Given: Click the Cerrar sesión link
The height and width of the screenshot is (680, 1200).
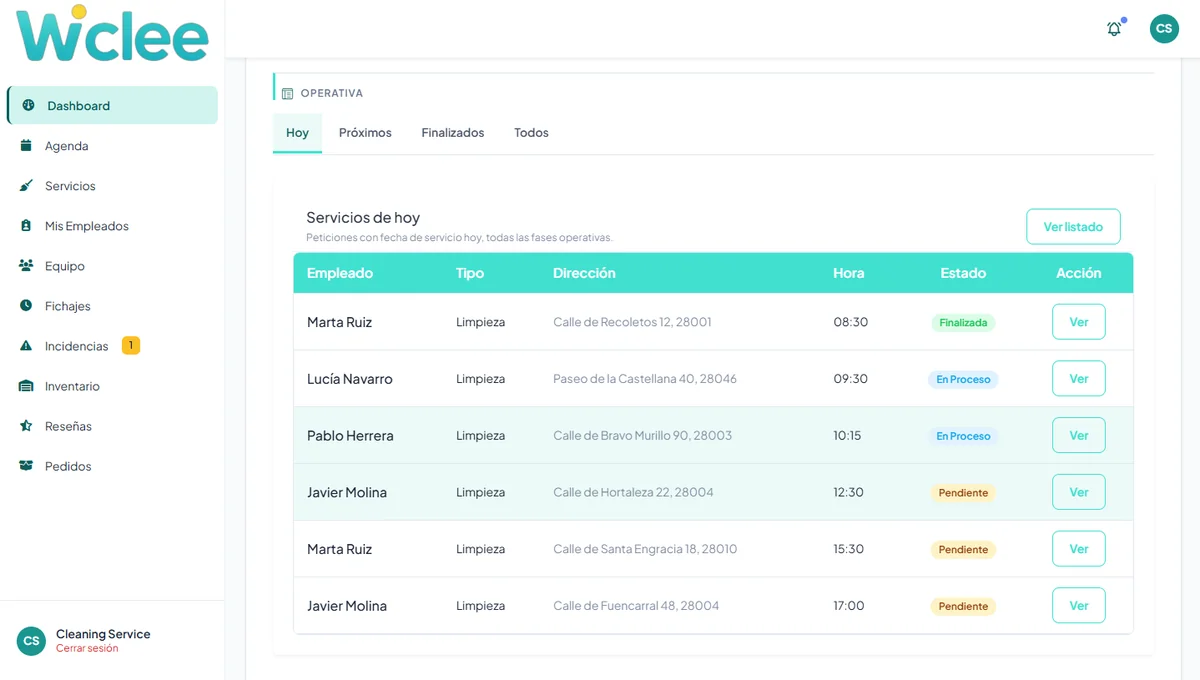Looking at the screenshot, I should [x=87, y=648].
